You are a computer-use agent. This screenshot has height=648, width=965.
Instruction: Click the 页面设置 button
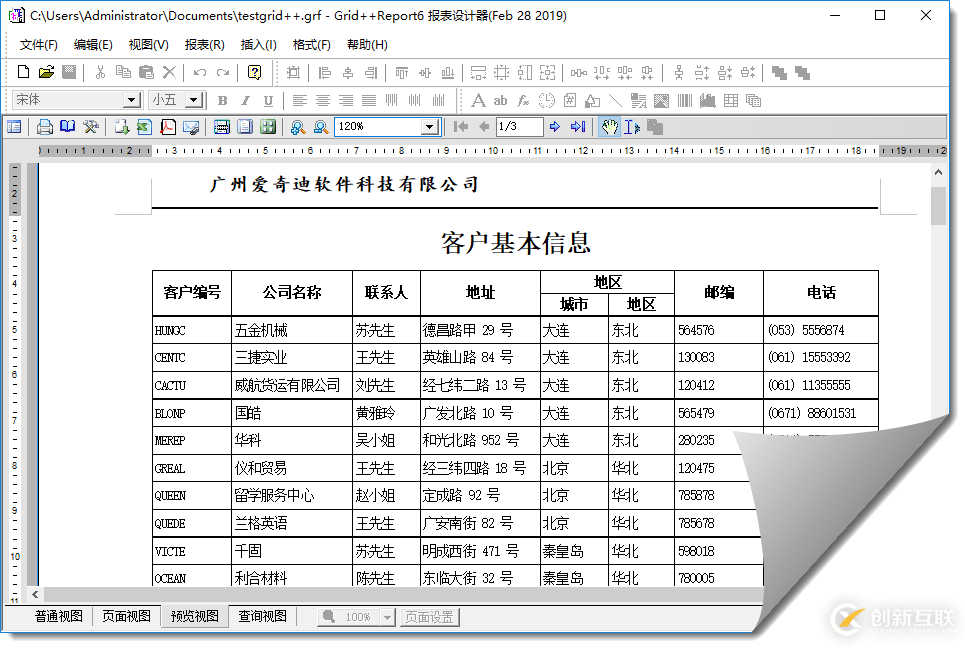[x=430, y=616]
